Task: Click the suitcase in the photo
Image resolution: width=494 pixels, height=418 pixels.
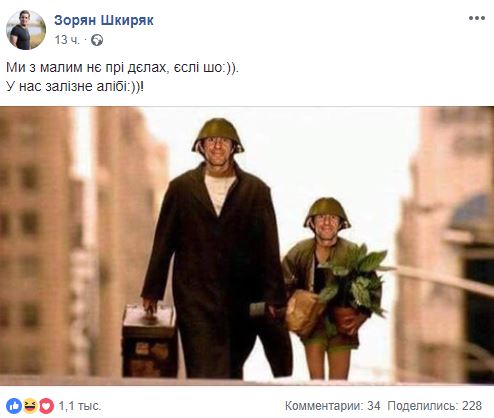Action: tap(149, 342)
